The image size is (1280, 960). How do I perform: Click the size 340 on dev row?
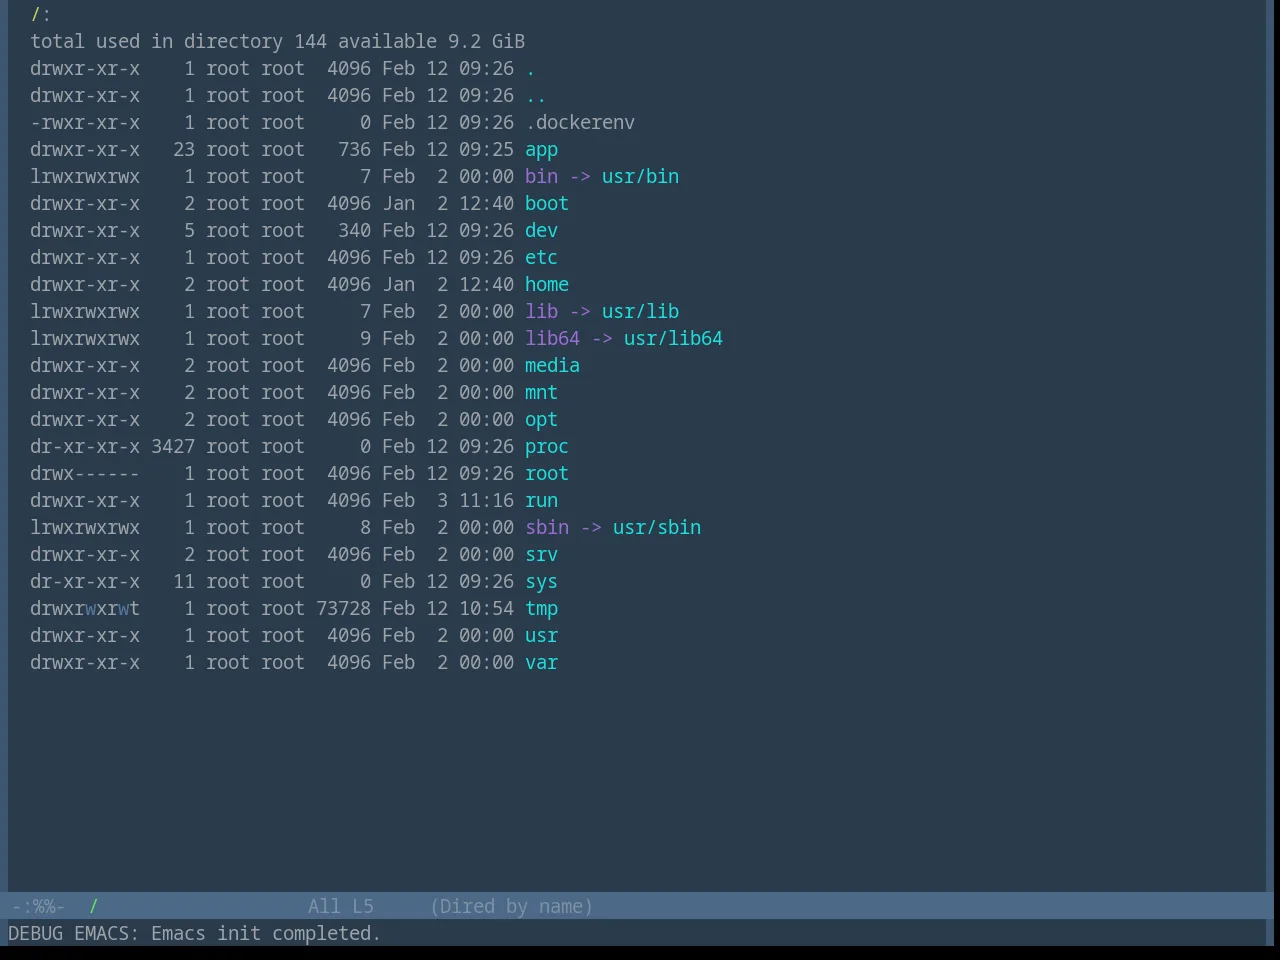coord(354,231)
